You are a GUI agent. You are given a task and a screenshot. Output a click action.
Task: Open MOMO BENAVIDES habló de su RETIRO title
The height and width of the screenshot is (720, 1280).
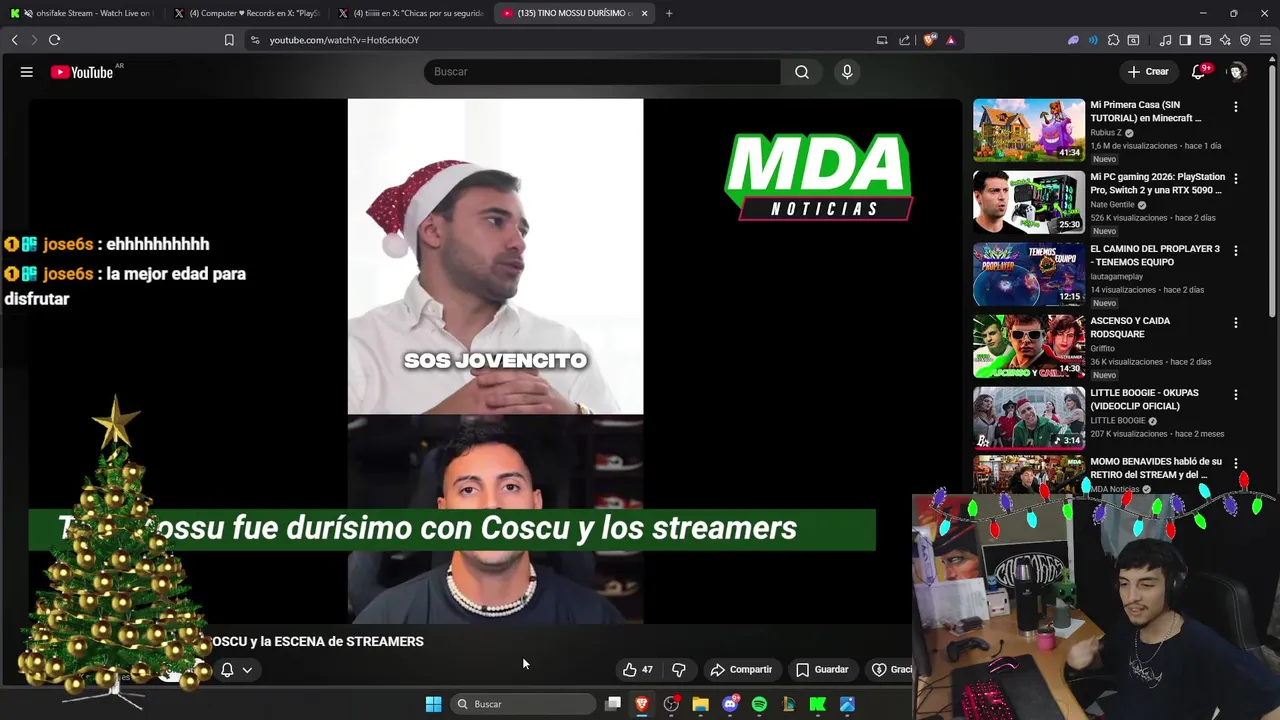point(1156,468)
